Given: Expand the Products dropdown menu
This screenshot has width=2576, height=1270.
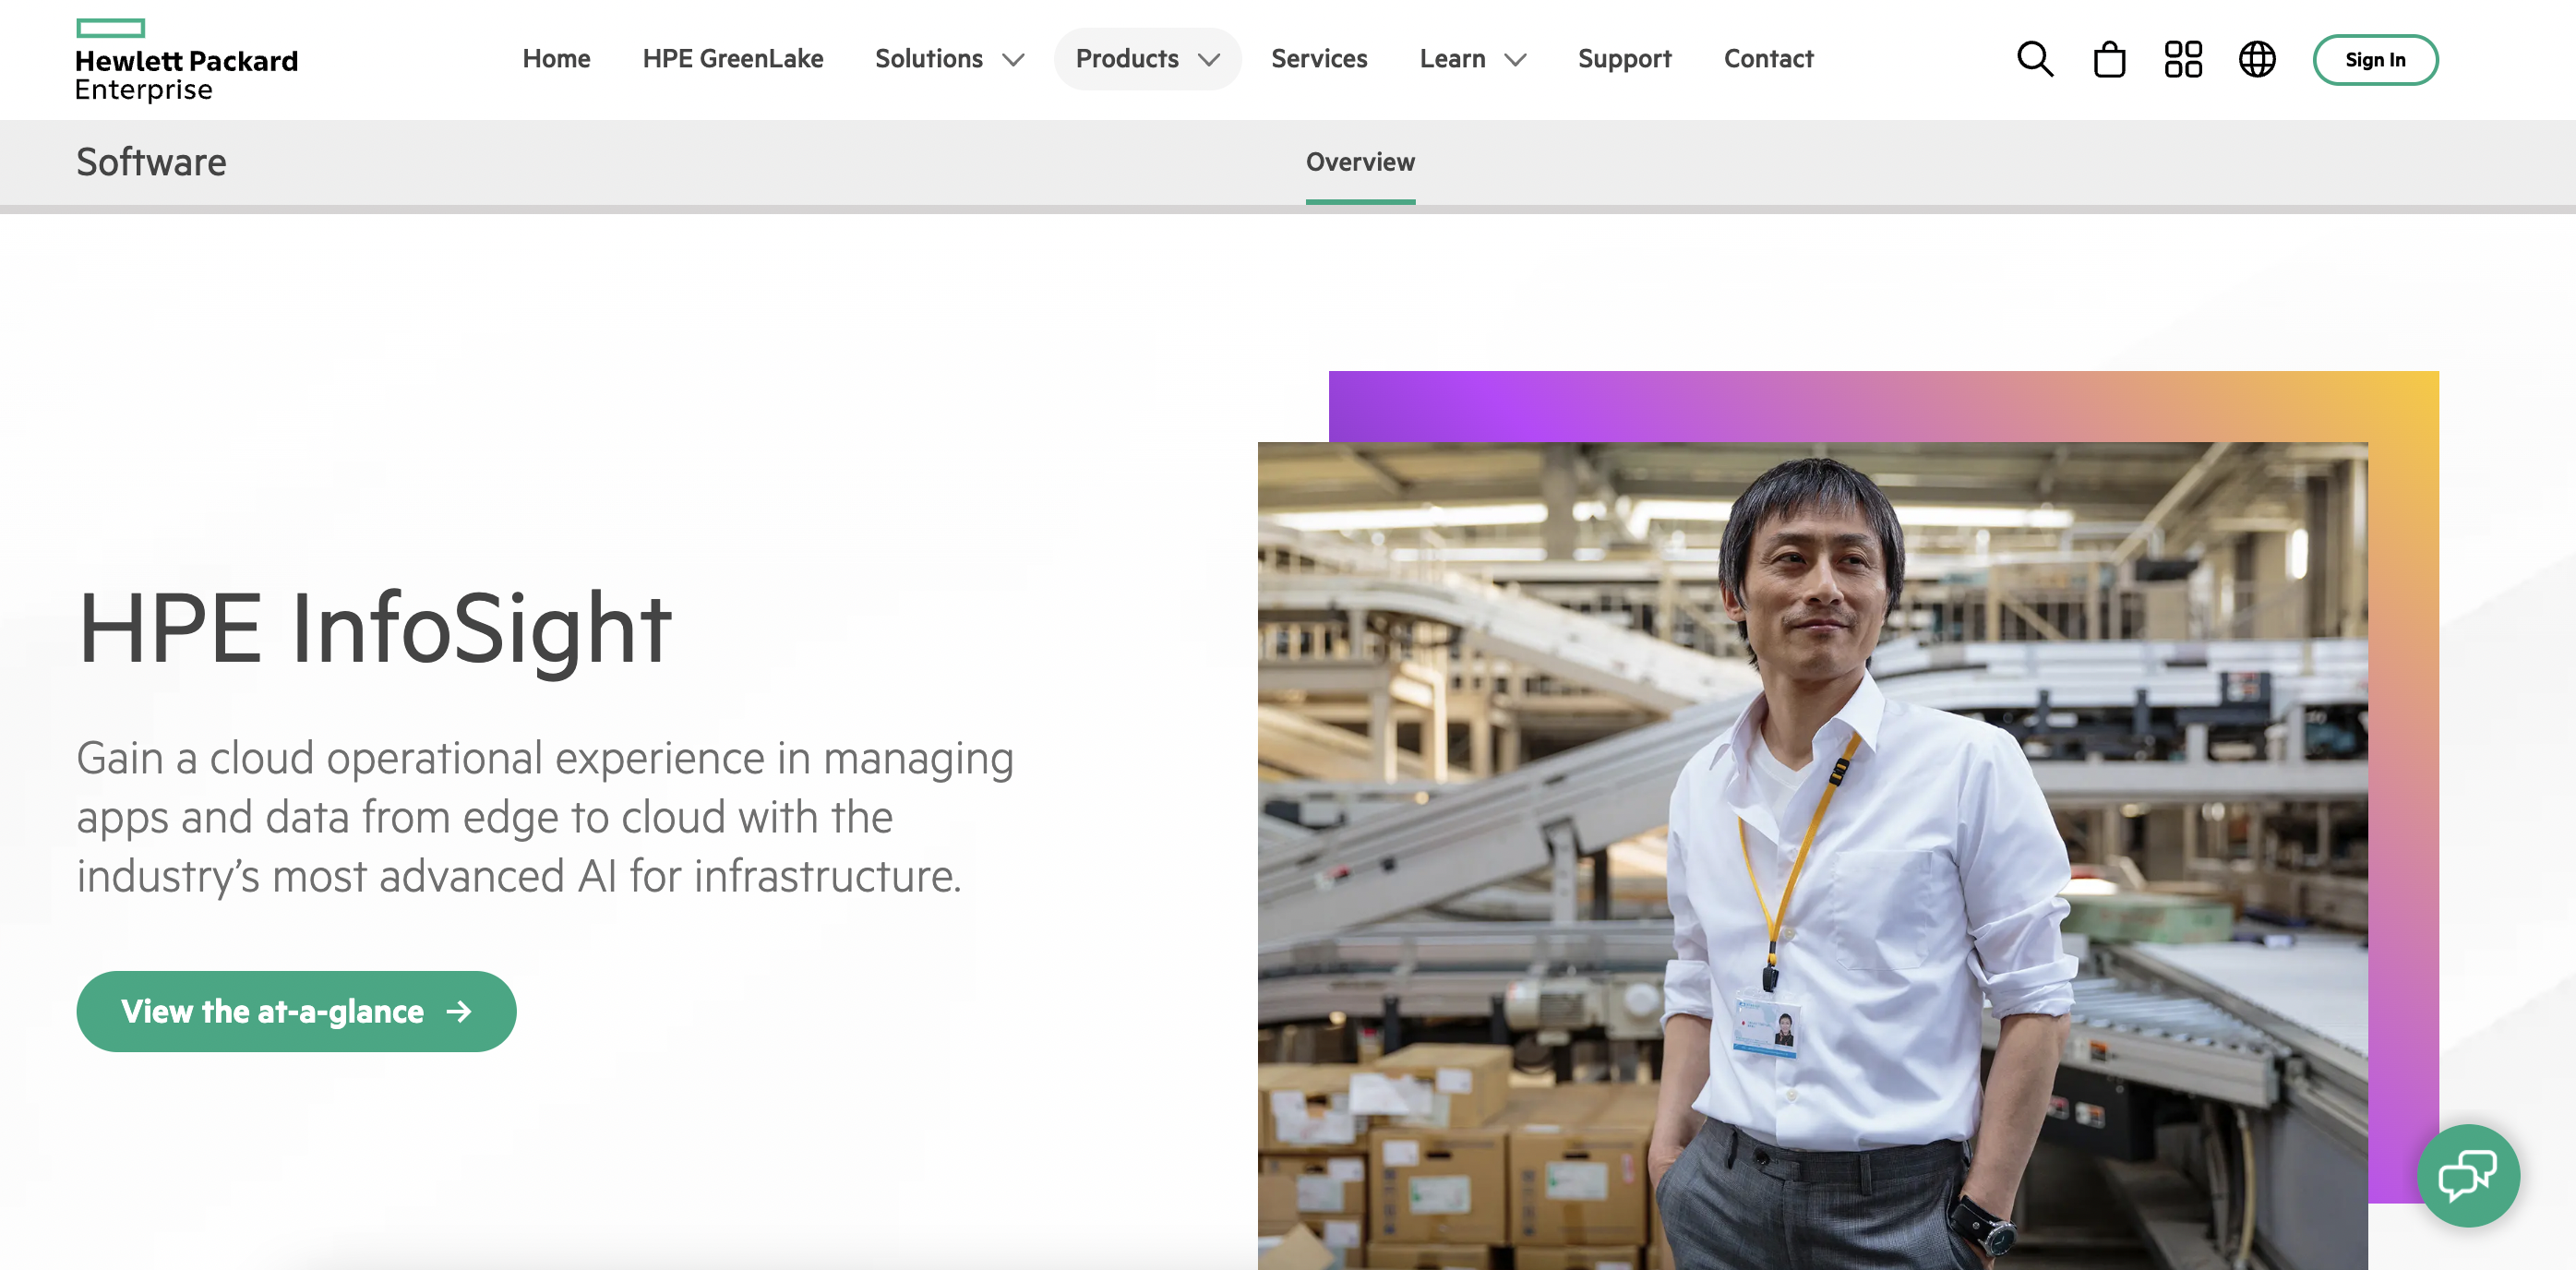Looking at the screenshot, I should point(1147,59).
